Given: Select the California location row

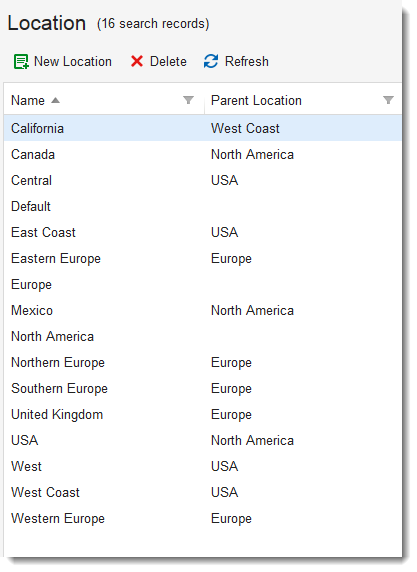Looking at the screenshot, I should [x=203, y=128].
